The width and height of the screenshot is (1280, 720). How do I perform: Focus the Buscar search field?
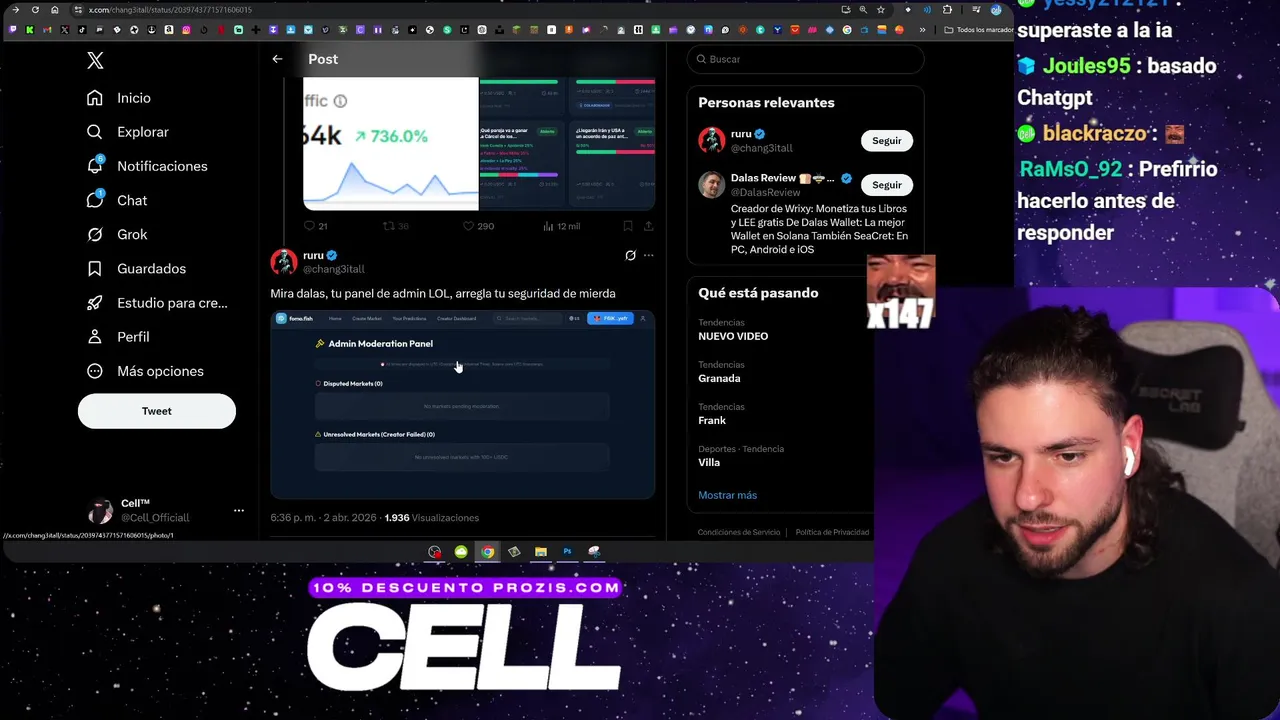[805, 59]
